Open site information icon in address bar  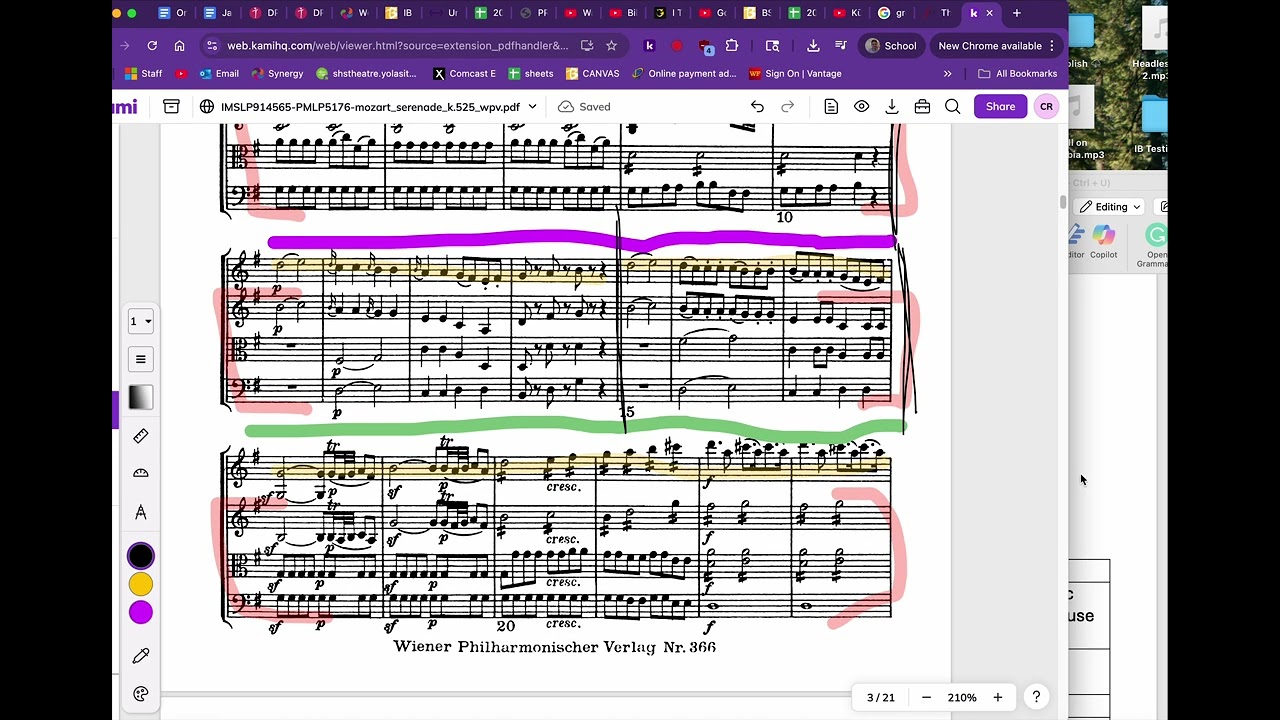(x=210, y=45)
